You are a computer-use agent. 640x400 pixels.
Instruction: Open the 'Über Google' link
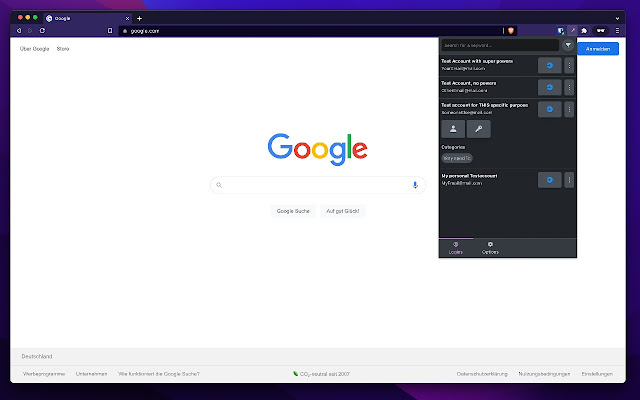[x=34, y=49]
